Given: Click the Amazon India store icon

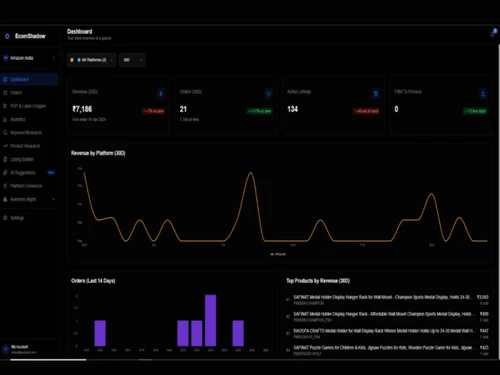Looking at the screenshot, I should tap(5, 58).
